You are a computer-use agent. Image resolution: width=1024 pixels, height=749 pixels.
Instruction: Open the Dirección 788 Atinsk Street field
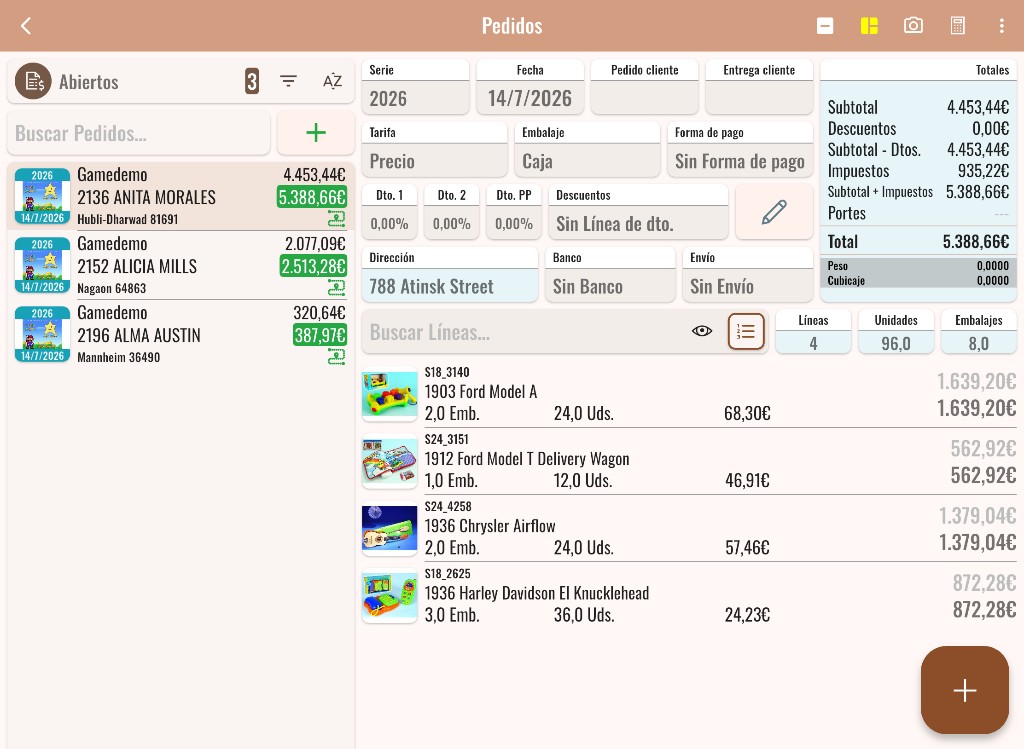tap(450, 274)
